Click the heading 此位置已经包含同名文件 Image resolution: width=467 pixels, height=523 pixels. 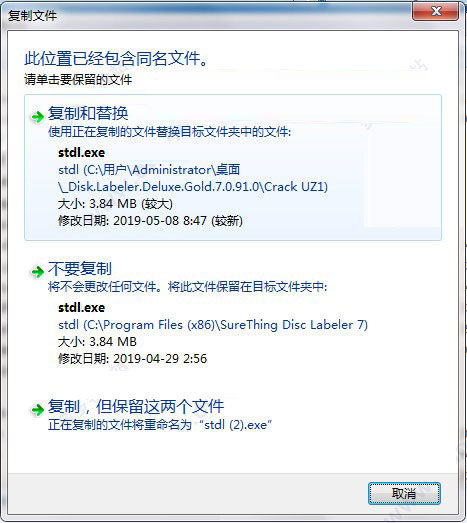[116, 59]
